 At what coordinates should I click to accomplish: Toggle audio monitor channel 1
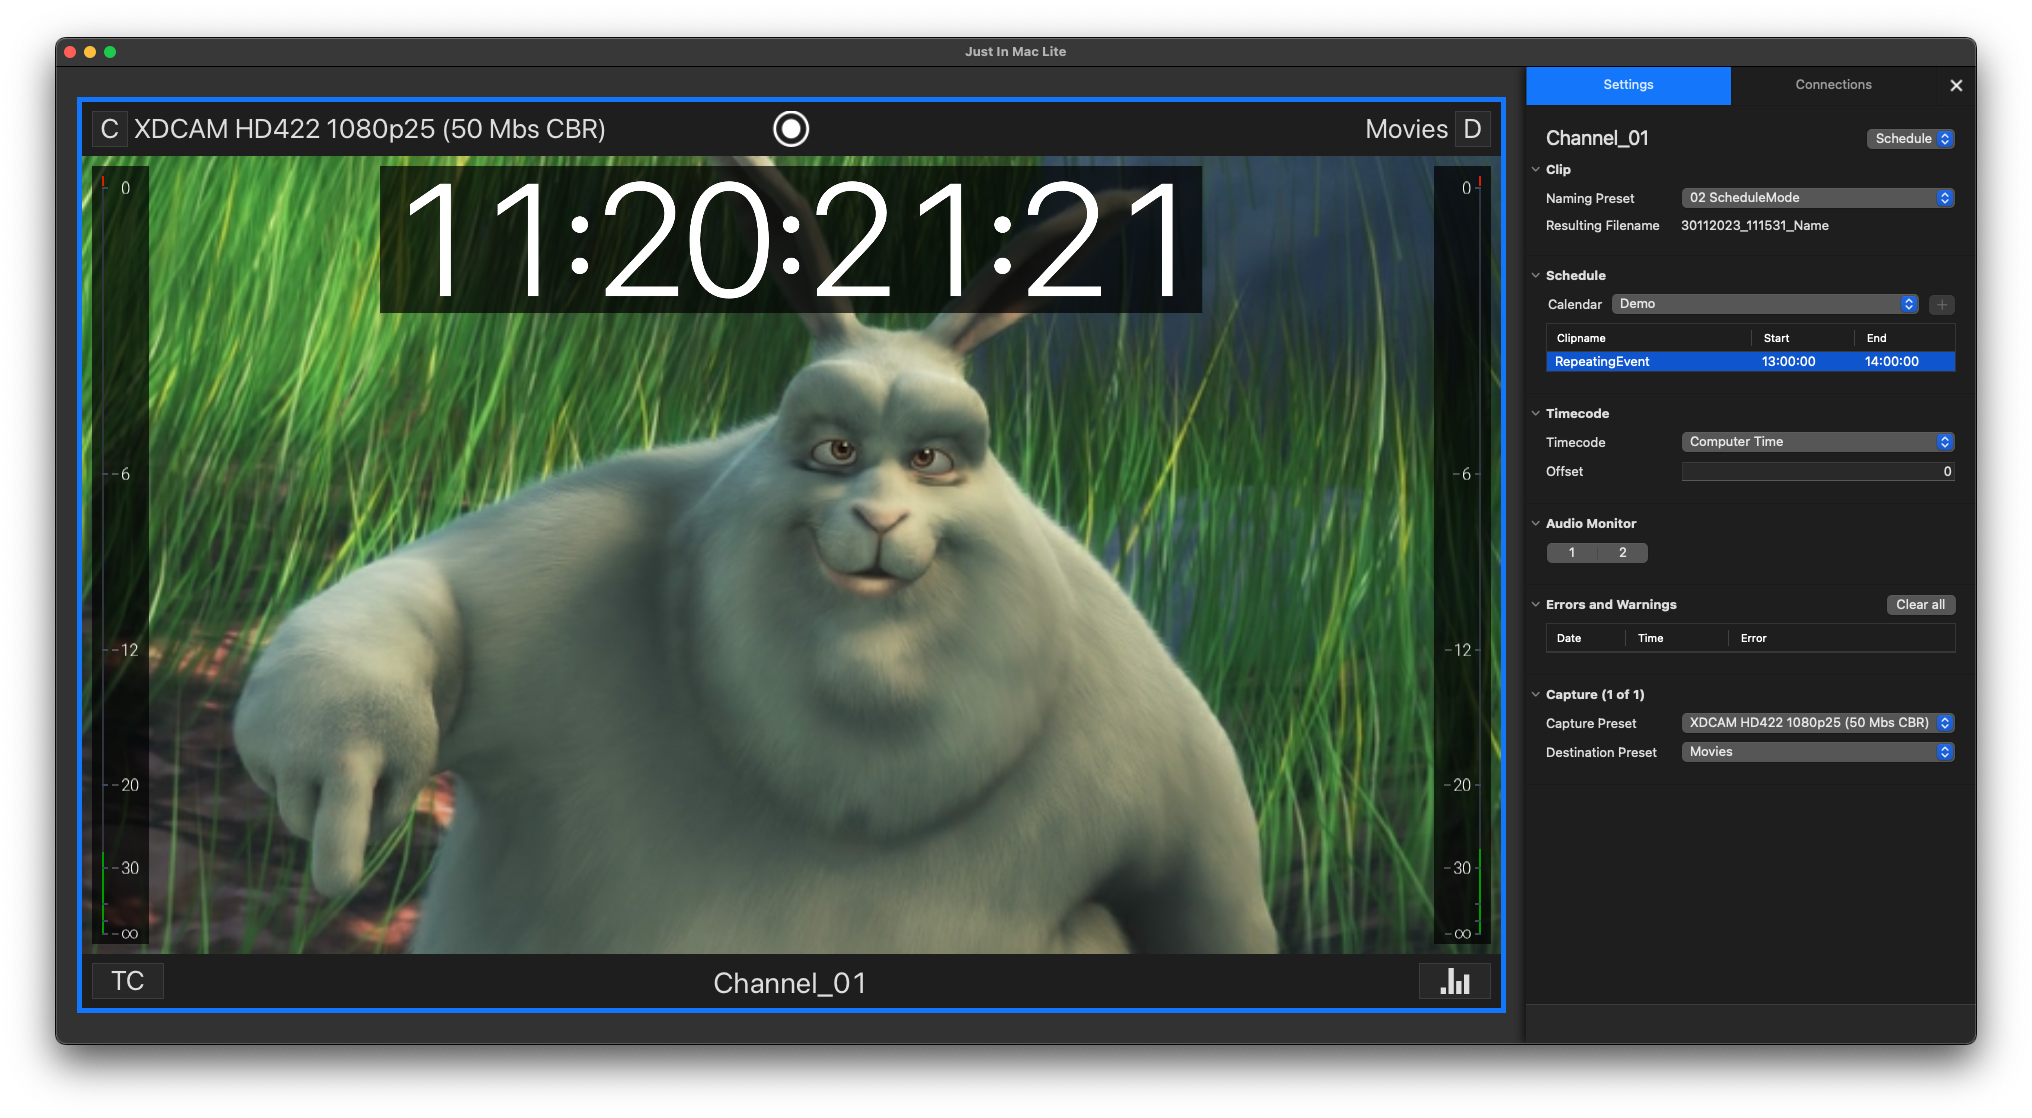coord(1572,553)
